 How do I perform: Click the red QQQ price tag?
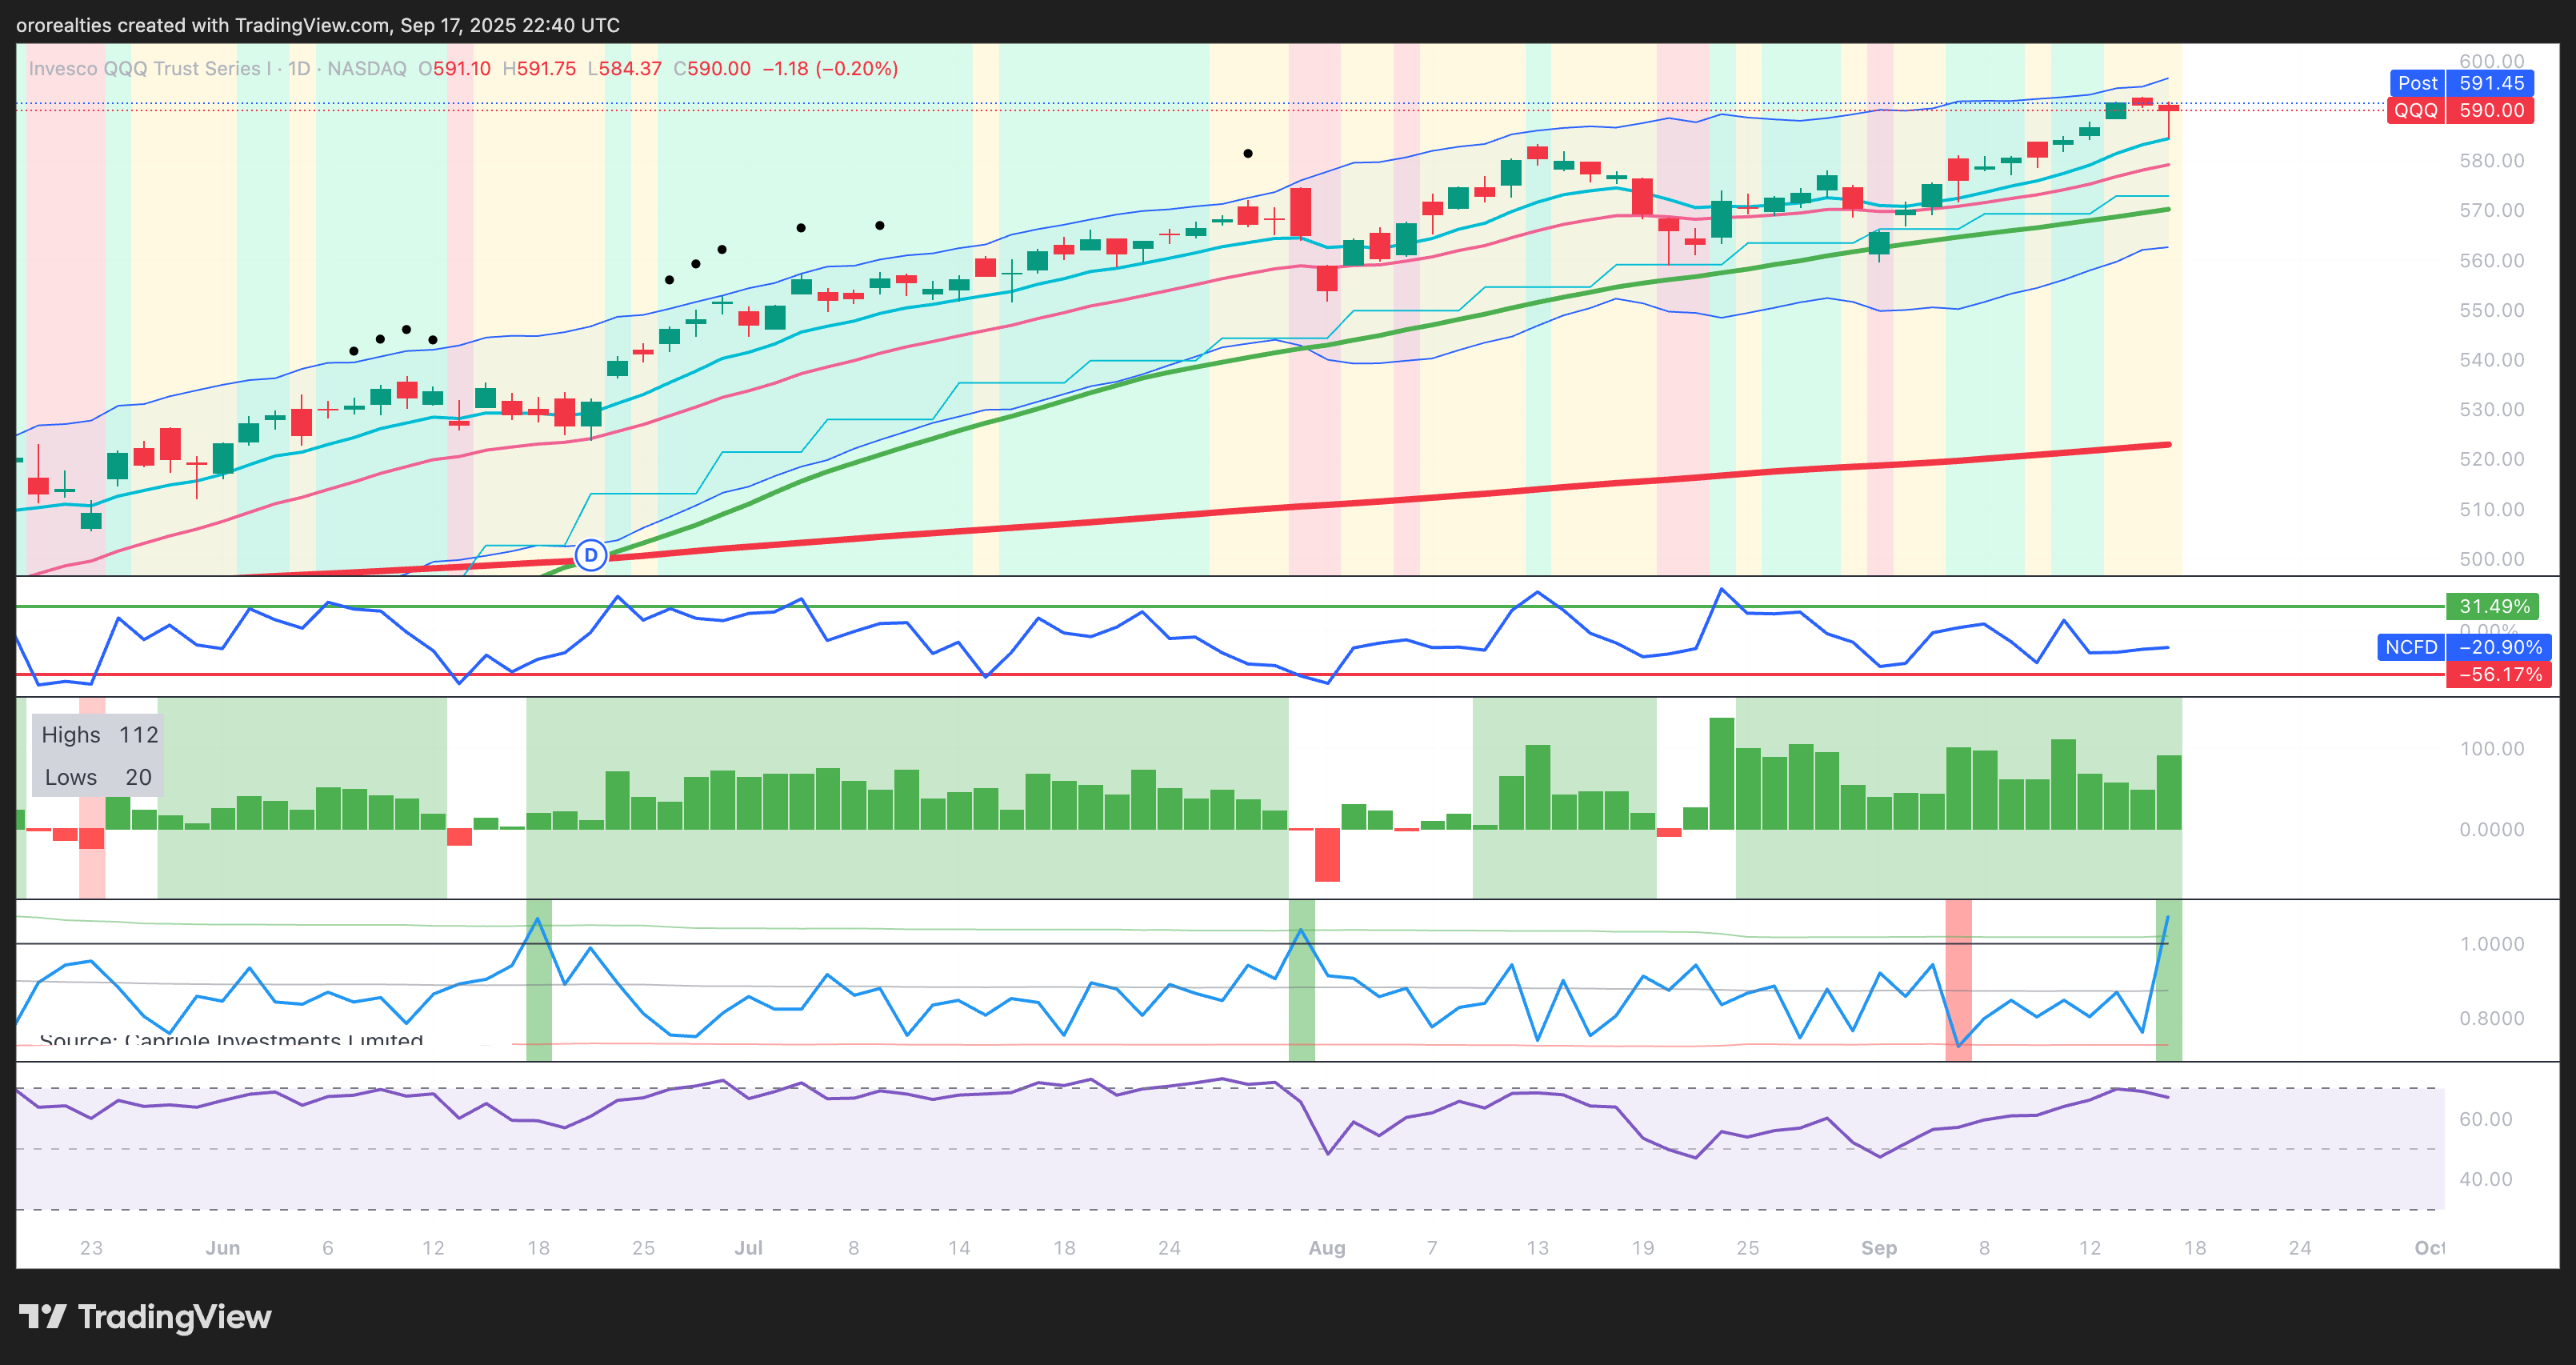tap(2416, 111)
